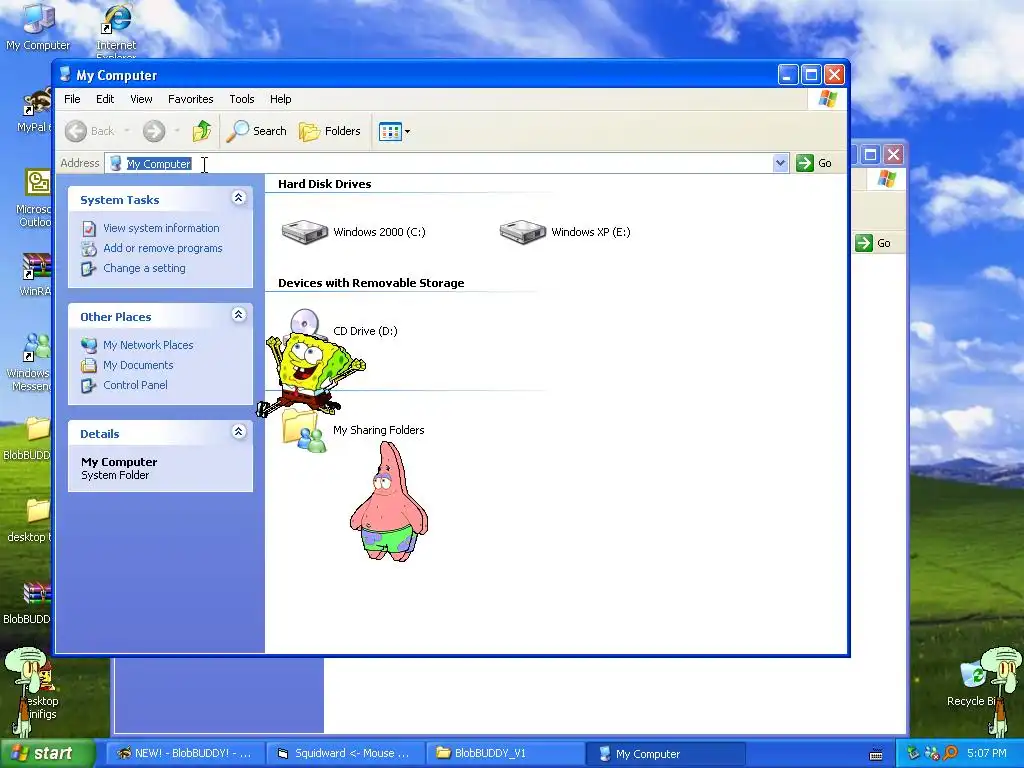Viewport: 1024px width, 768px height.
Task: Open the Start menu
Action: (46, 754)
